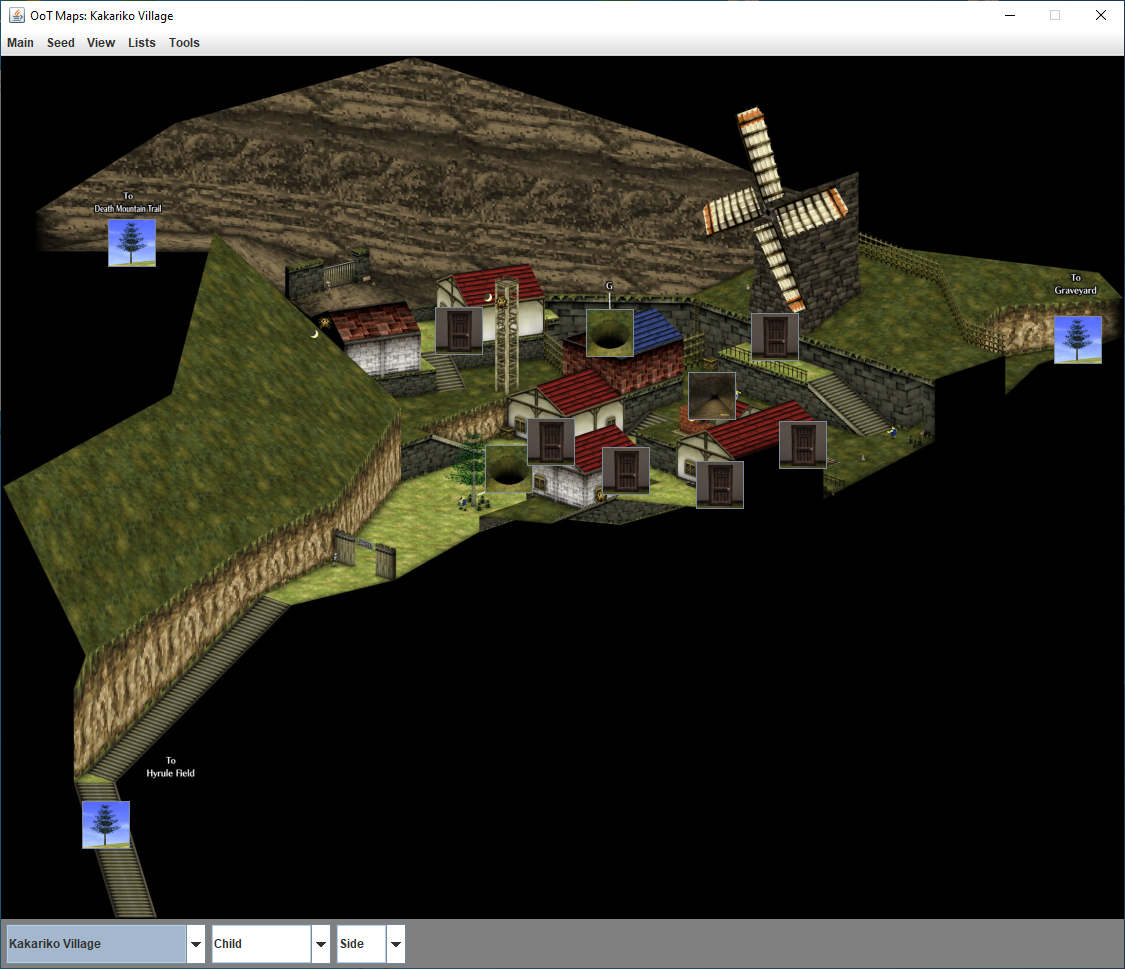Click the moon icon on upper red-roof house
Image resolution: width=1125 pixels, height=969 pixels.
point(489,297)
